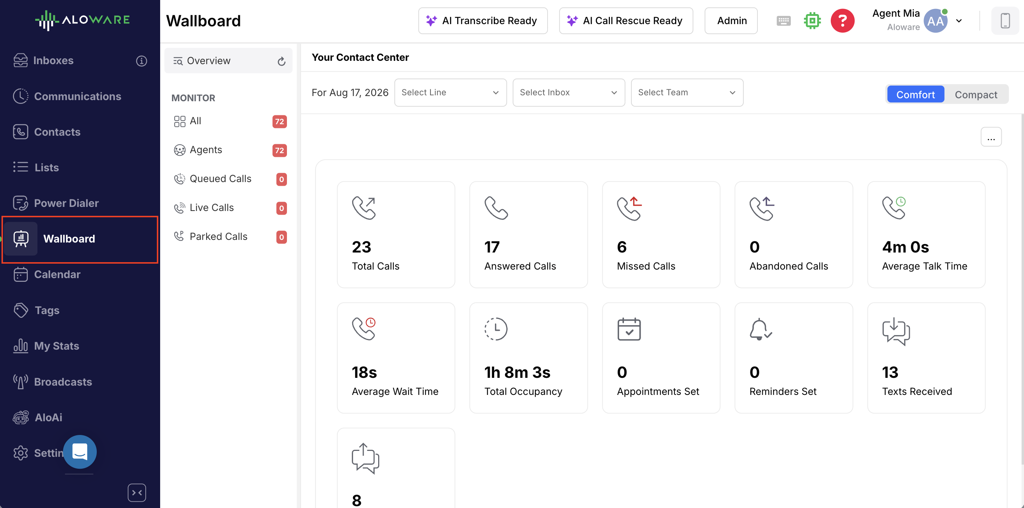The width and height of the screenshot is (1024, 508).
Task: Switch to Comfort view
Action: [x=916, y=95]
